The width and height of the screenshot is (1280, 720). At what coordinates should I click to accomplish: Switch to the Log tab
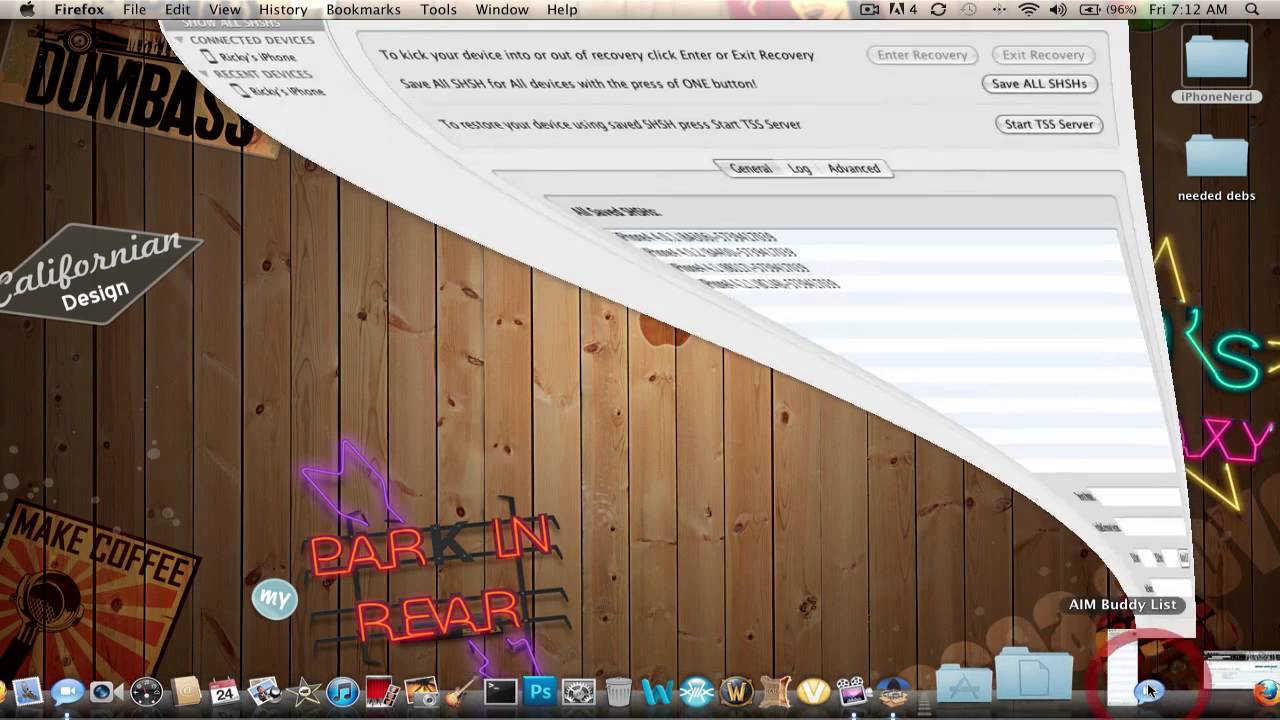(799, 168)
